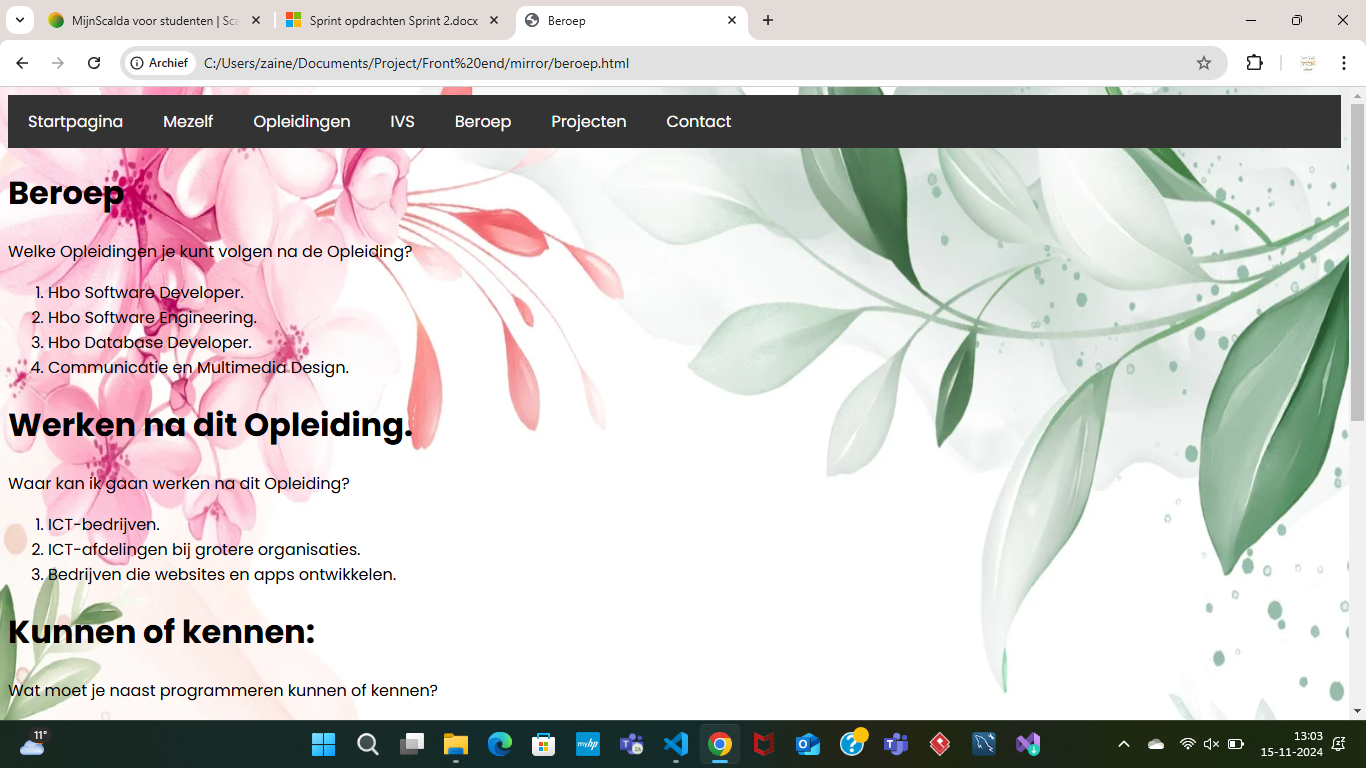Bookmark this page with the star icon
Viewport: 1366px width, 768px height.
pyautogui.click(x=1204, y=63)
